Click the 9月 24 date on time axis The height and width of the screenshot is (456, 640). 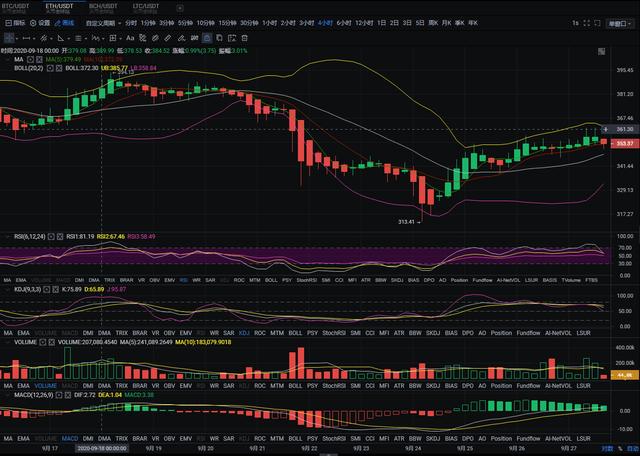413,448
